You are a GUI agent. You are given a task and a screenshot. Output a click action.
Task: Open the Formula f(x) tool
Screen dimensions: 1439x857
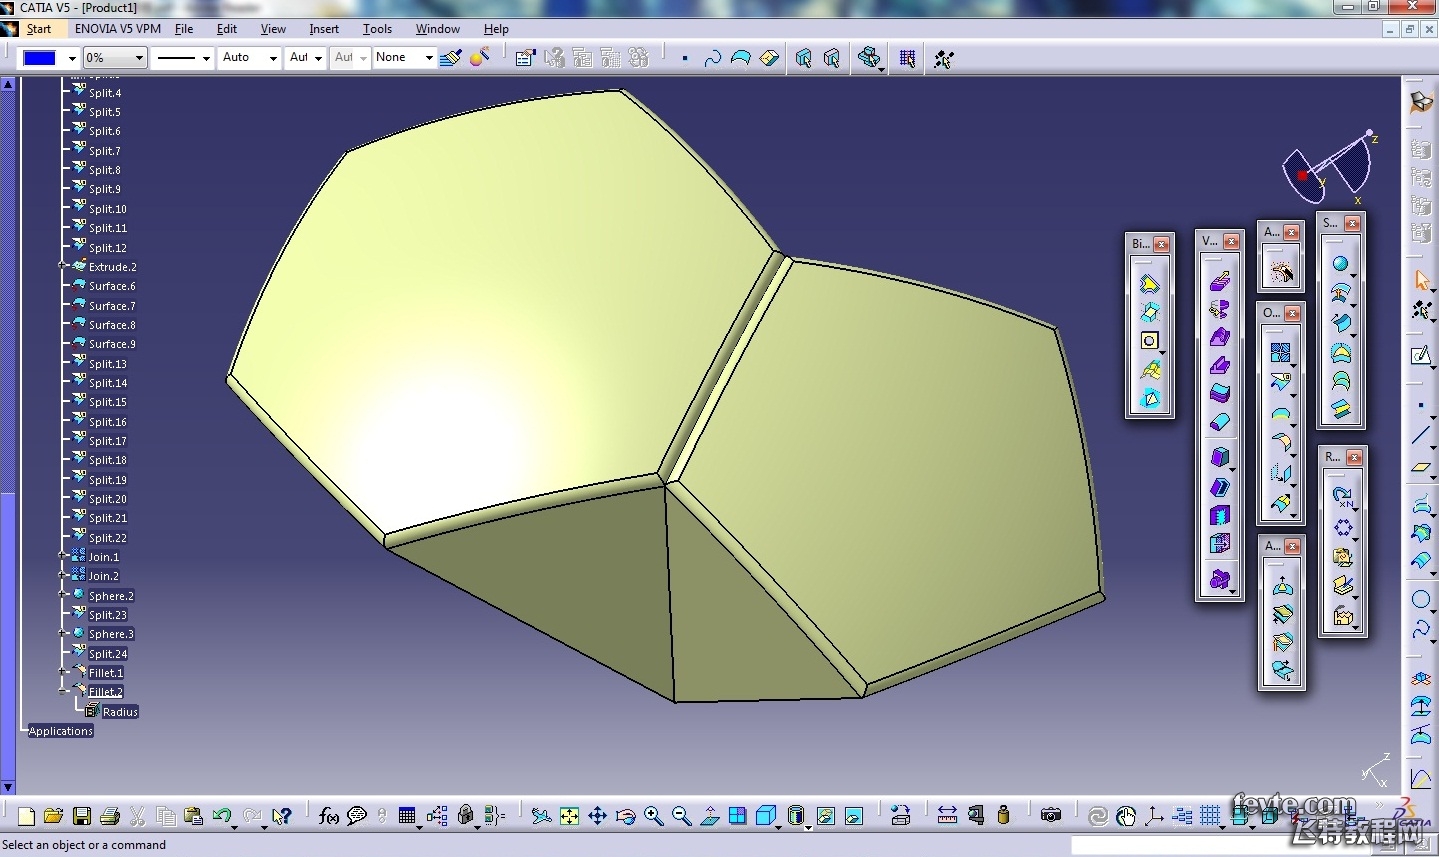328,816
